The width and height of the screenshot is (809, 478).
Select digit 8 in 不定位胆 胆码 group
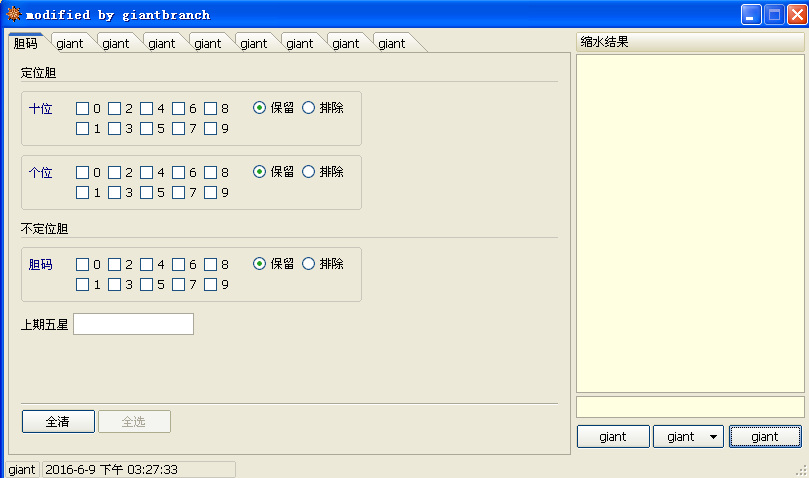[x=211, y=264]
